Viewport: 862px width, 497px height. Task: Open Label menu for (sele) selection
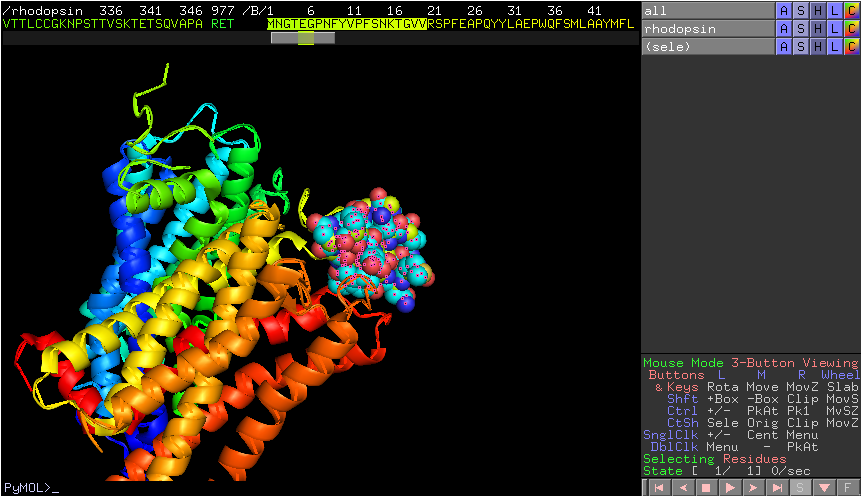835,47
